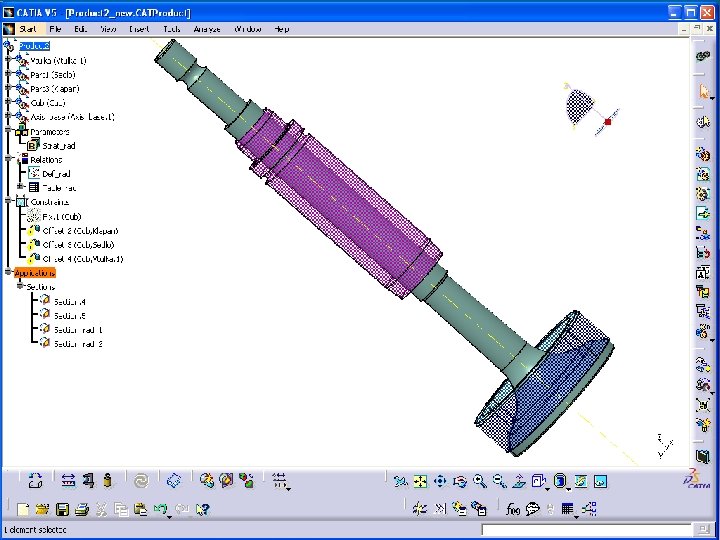Open the View menu
720x540 pixels.
pyautogui.click(x=108, y=29)
